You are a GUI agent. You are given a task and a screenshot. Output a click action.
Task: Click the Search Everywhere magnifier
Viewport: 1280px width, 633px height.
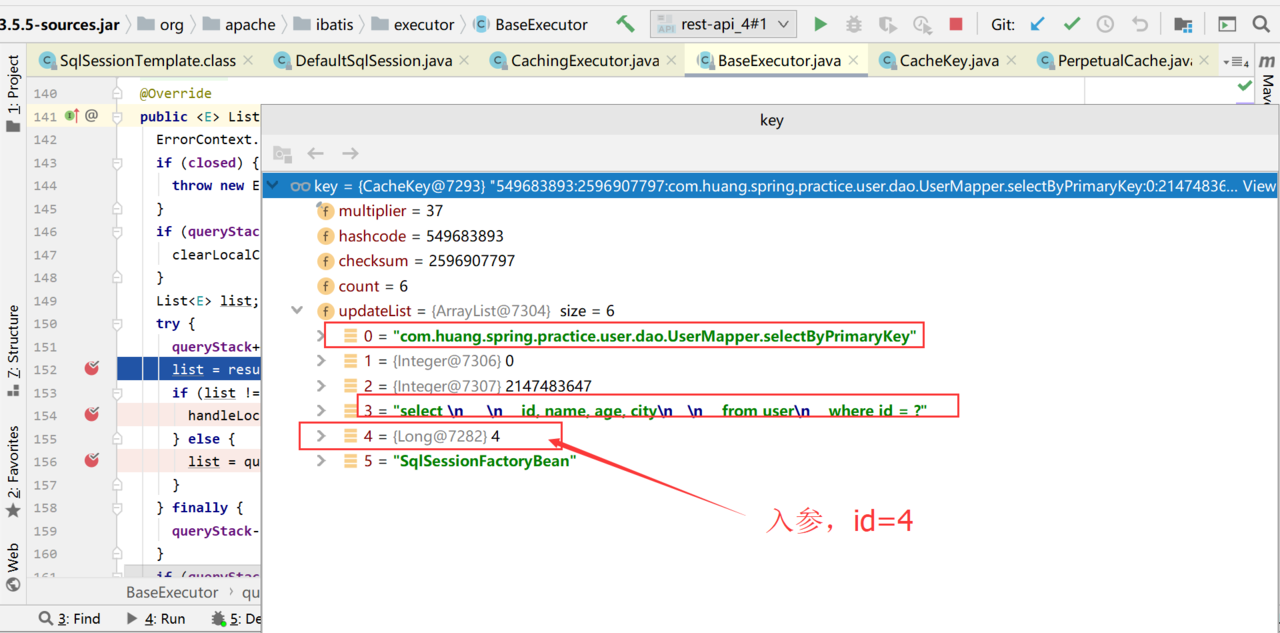click(1261, 24)
